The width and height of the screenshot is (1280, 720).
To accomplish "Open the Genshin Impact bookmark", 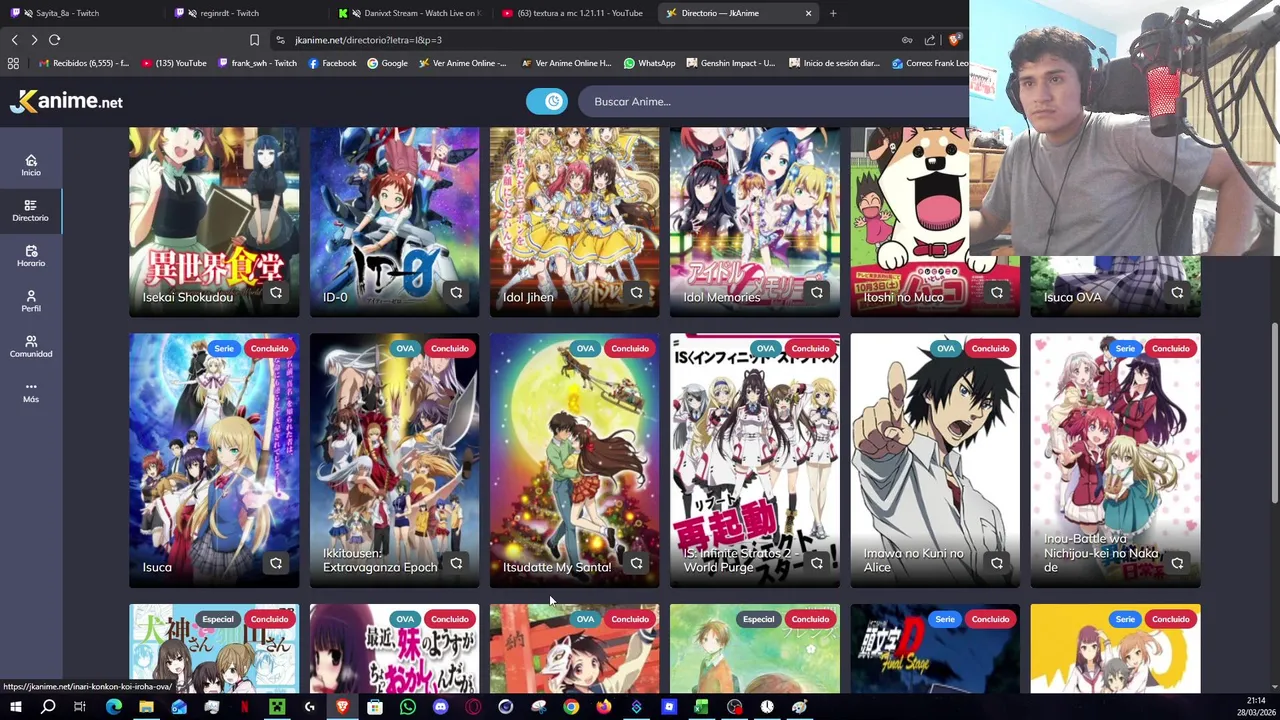I will coord(731,63).
